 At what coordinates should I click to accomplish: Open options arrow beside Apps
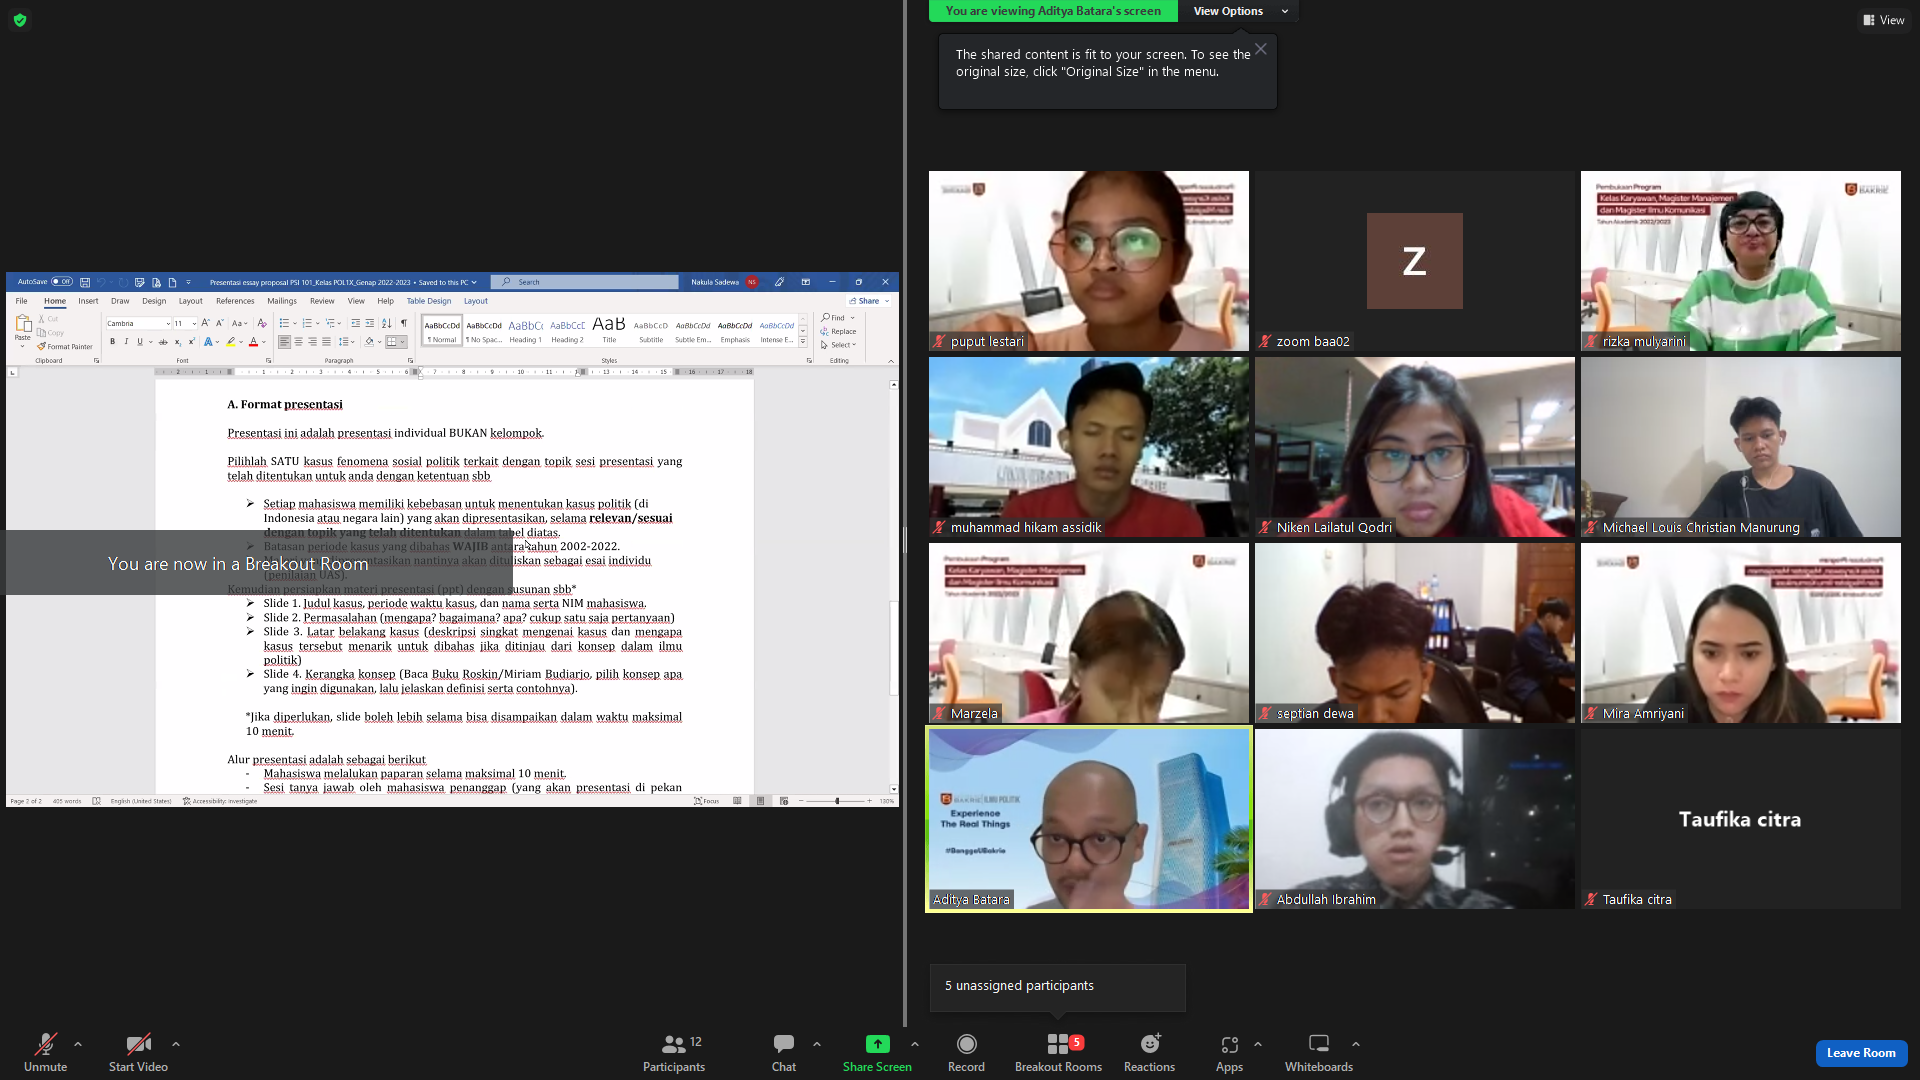pos(1258,1044)
